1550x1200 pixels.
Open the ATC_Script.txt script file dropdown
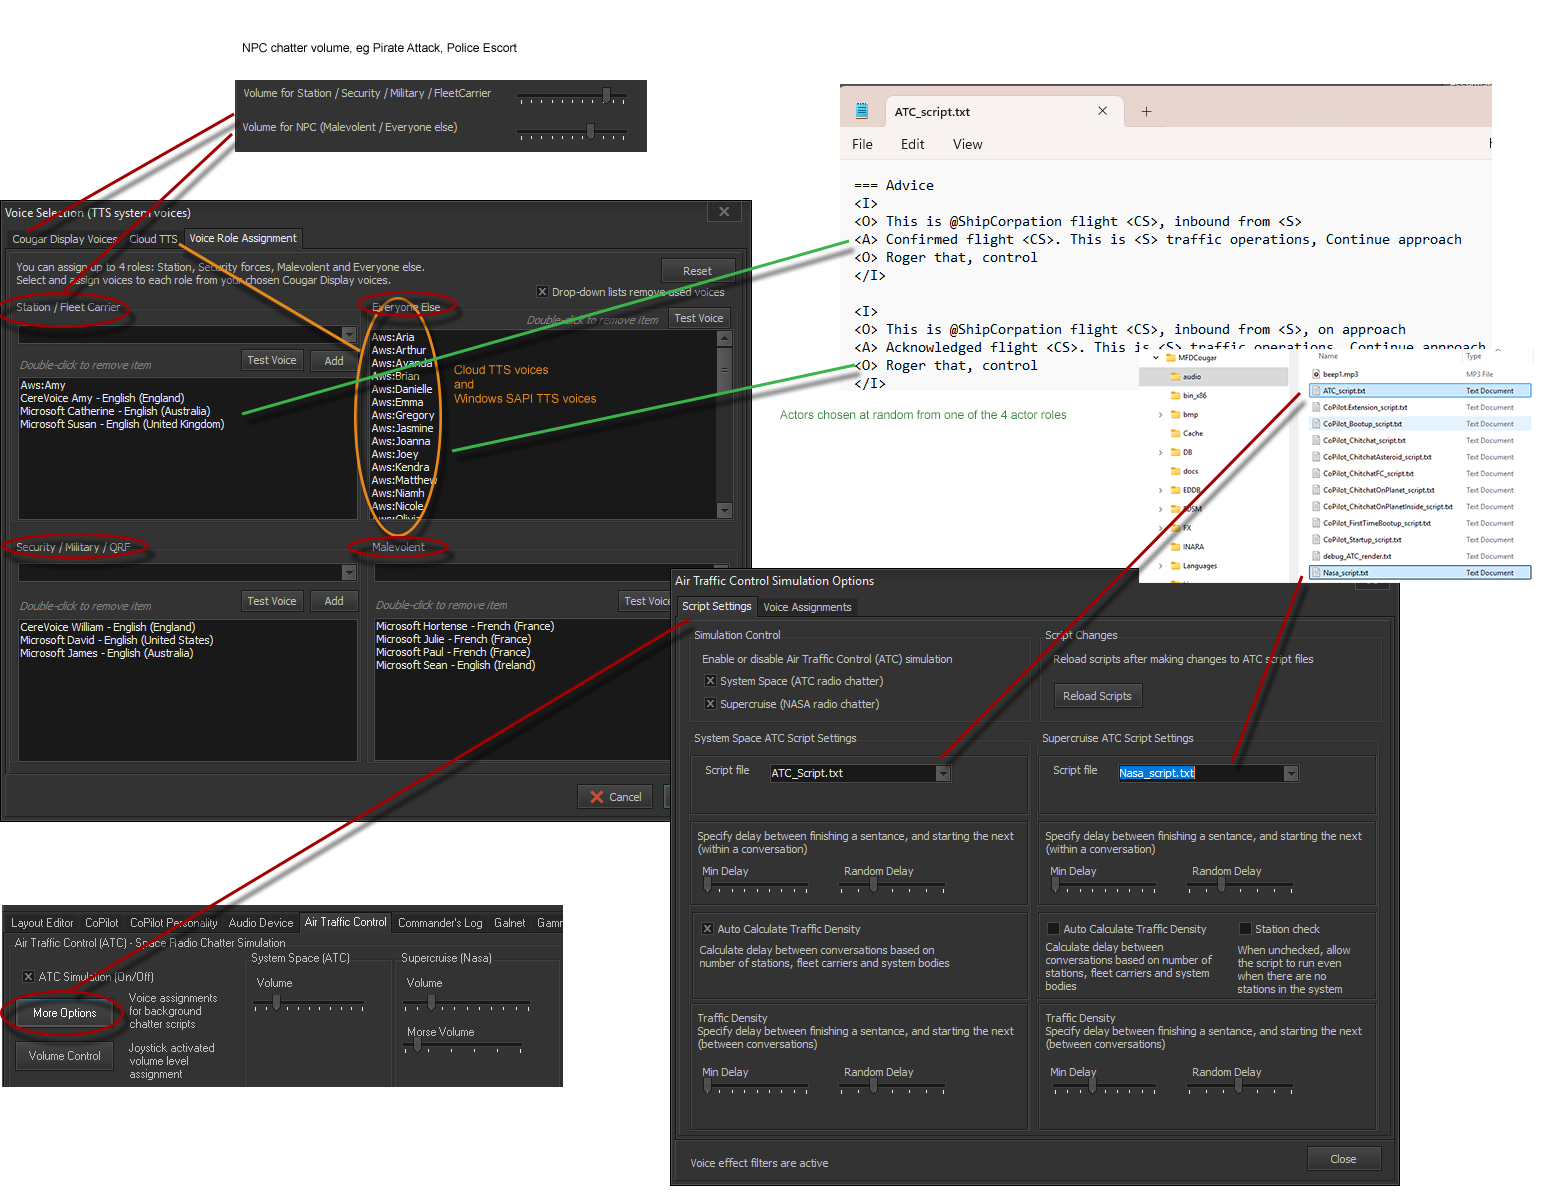(942, 773)
